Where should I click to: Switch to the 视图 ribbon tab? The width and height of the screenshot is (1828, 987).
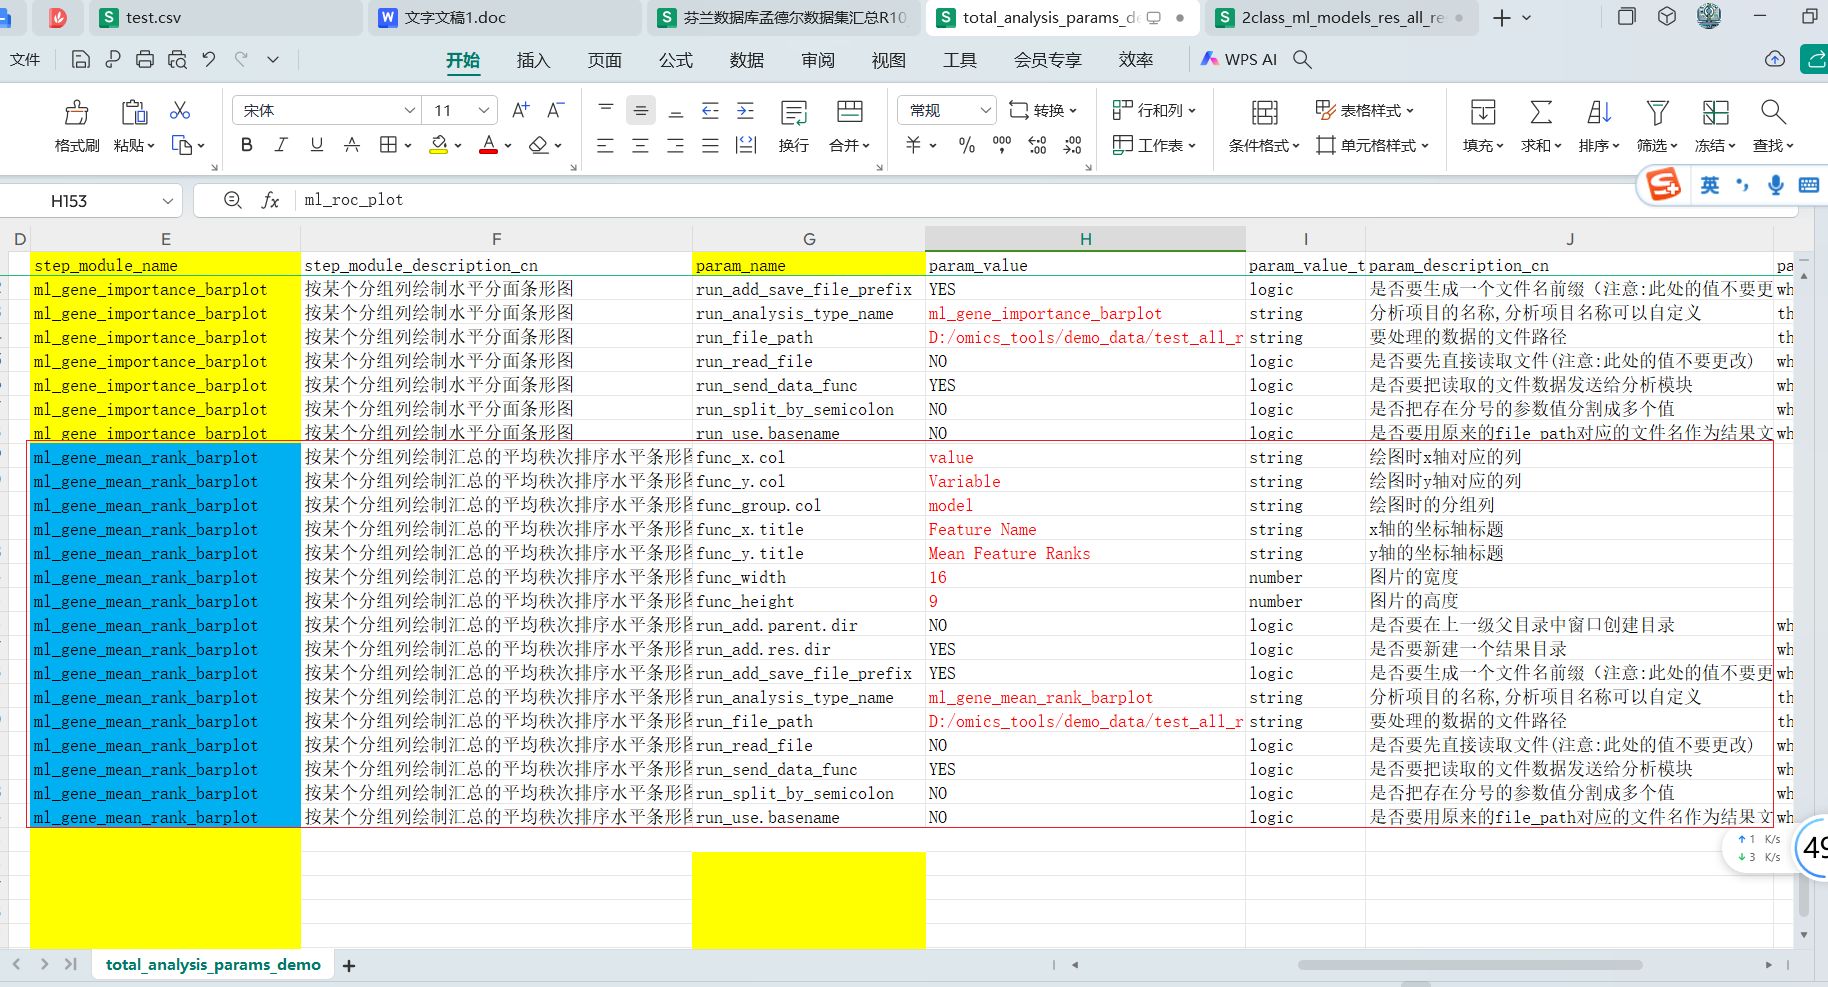point(888,60)
